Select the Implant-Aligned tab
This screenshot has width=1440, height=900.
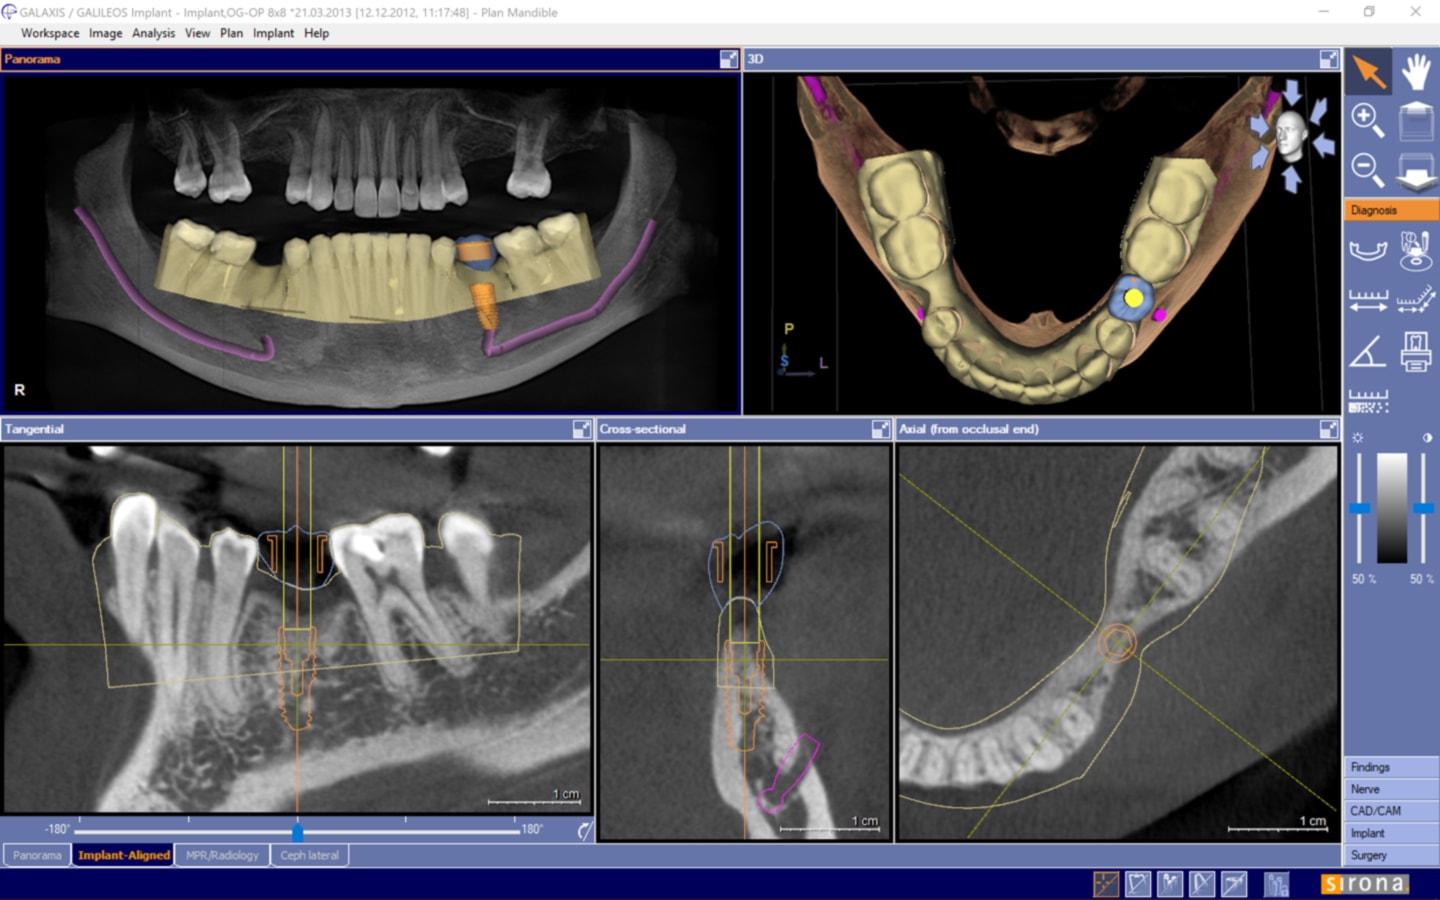click(124, 855)
